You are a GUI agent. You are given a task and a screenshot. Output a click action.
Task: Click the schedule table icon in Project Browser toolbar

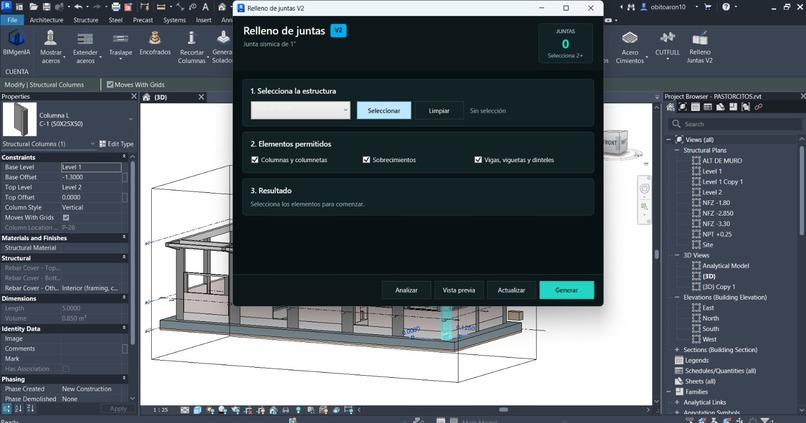tap(708, 107)
